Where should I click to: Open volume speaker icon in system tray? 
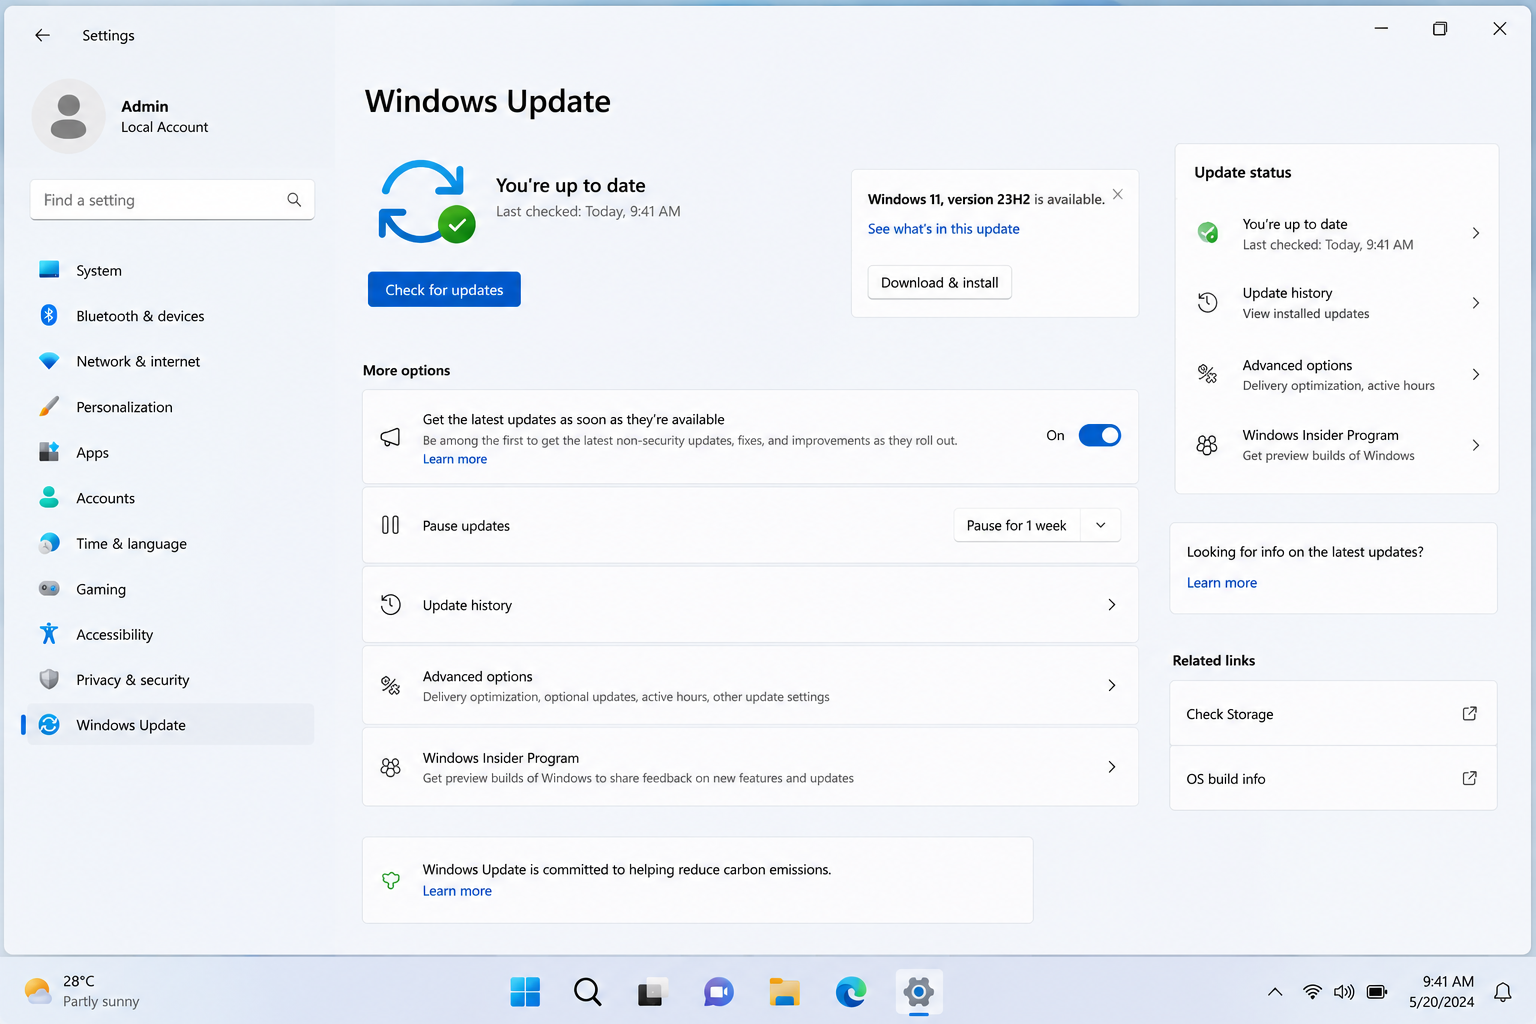[x=1344, y=992]
